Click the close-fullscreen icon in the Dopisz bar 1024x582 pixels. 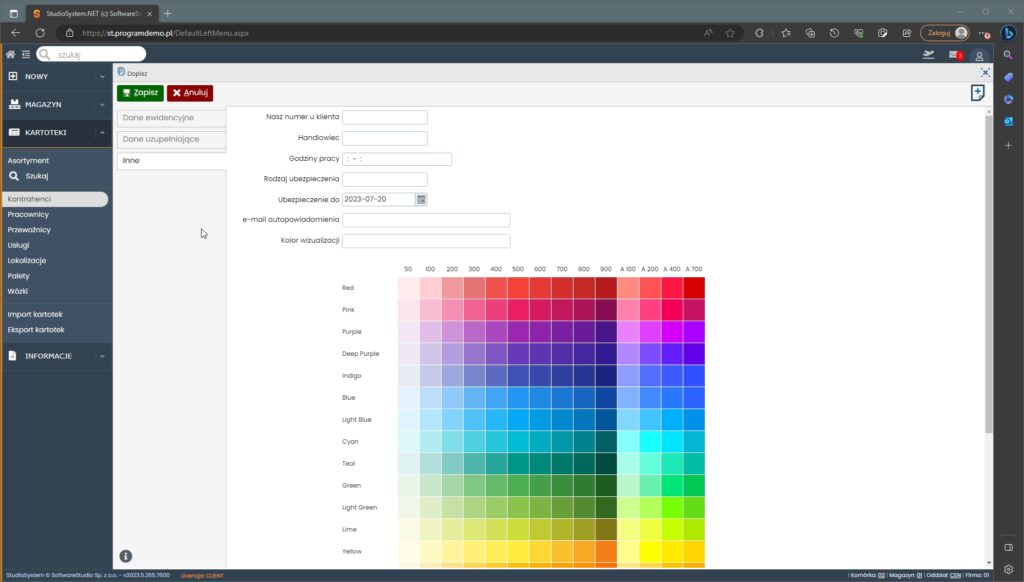pyautogui.click(x=985, y=73)
